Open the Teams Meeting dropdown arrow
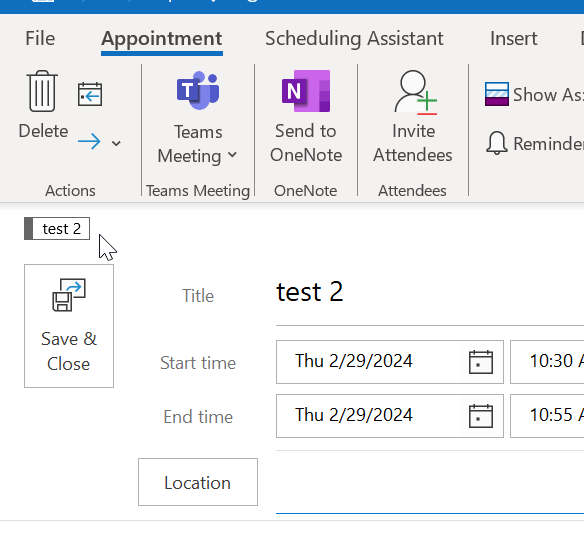 click(x=232, y=155)
